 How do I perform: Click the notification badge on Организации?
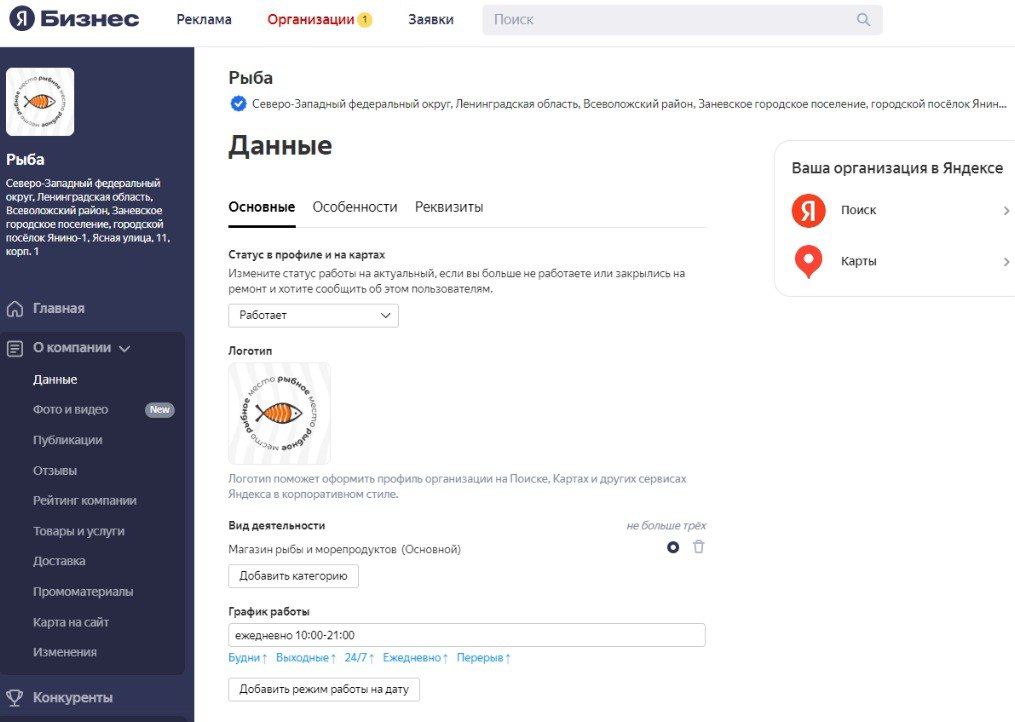tap(364, 19)
